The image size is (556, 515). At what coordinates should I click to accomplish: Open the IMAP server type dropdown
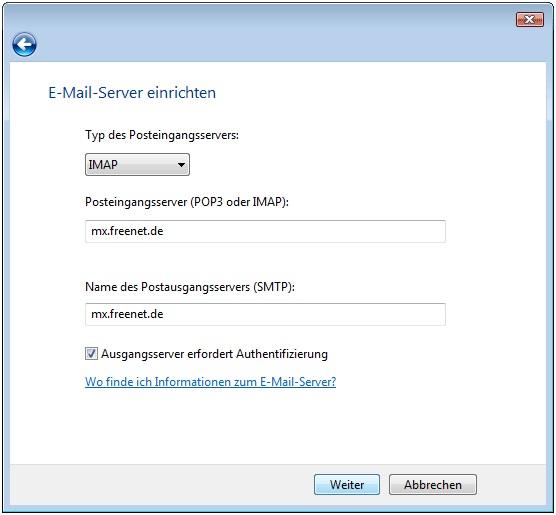pyautogui.click(x=137, y=165)
